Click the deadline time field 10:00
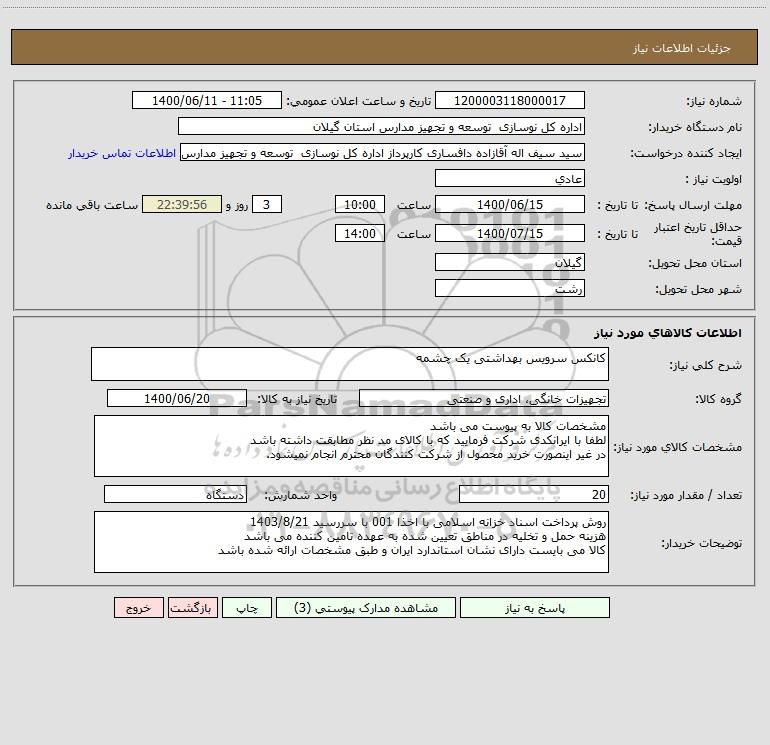This screenshot has width=770, height=745. coord(359,204)
